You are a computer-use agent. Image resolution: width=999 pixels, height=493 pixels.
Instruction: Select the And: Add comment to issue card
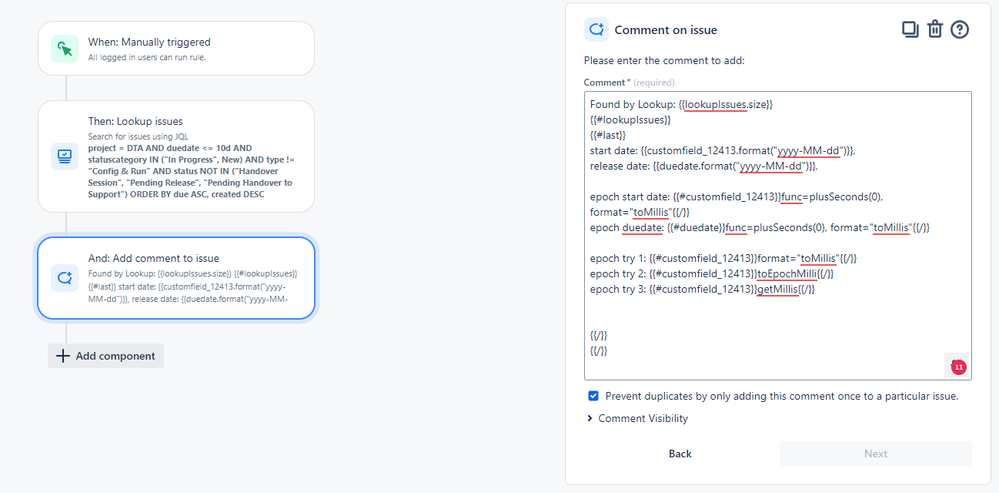click(176, 278)
